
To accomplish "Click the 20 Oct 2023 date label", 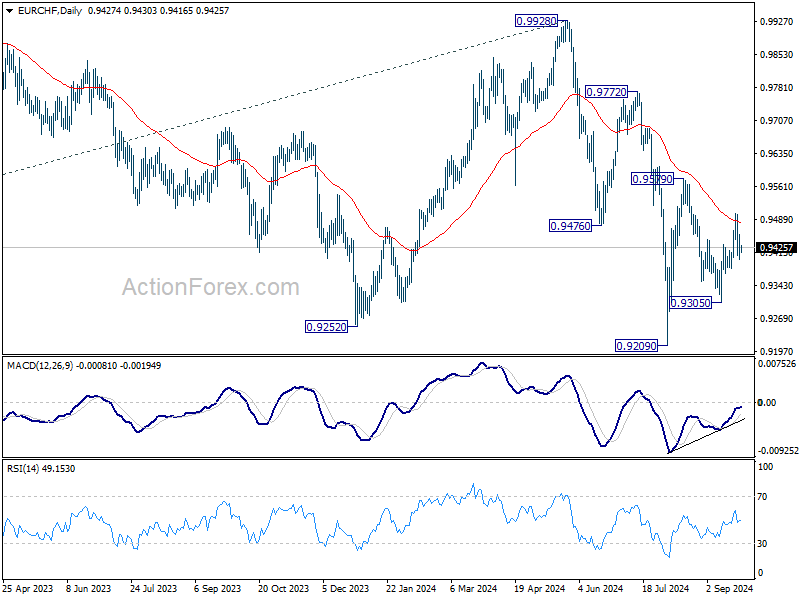I will pos(284,588).
